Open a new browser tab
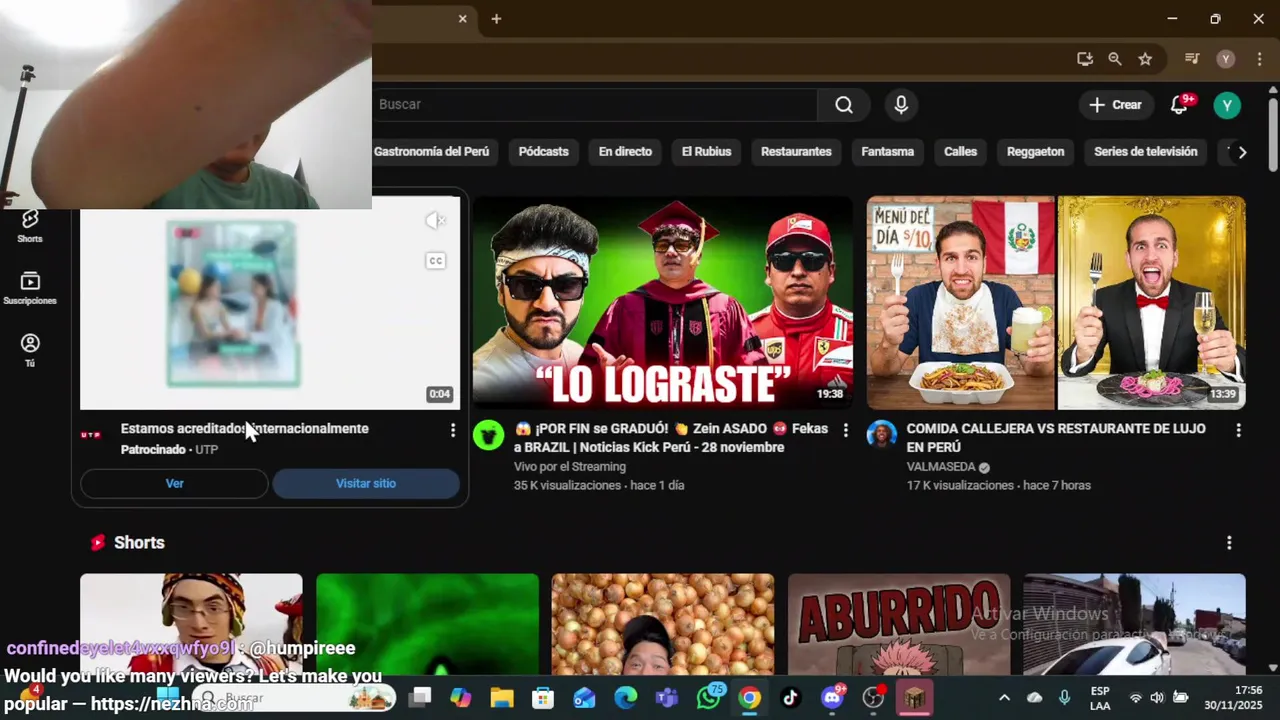Image resolution: width=1280 pixels, height=720 pixels. [x=496, y=19]
